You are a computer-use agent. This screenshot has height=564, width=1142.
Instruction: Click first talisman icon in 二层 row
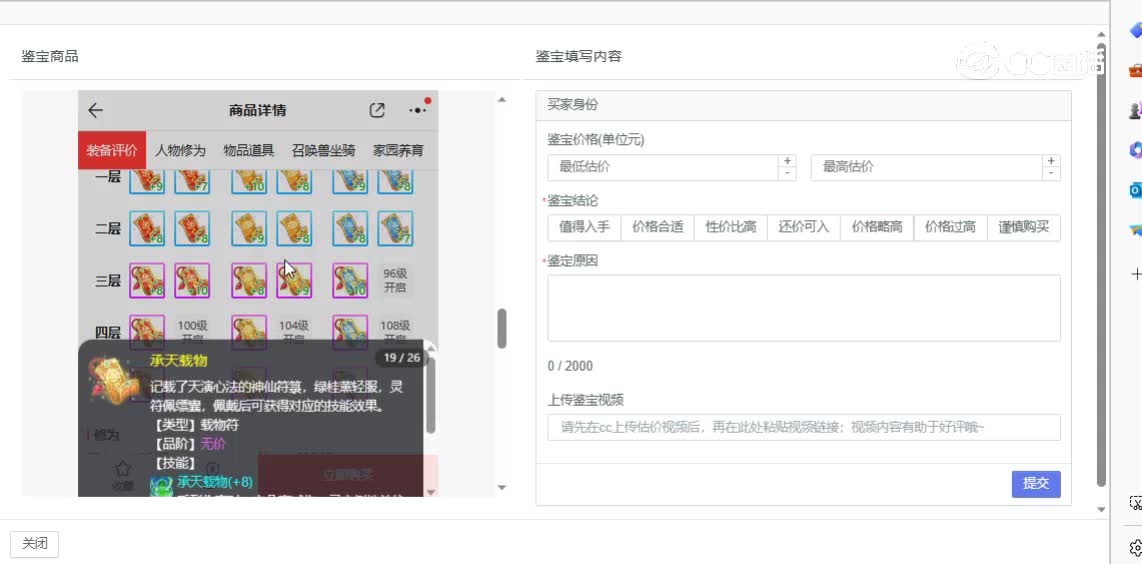[x=146, y=228]
